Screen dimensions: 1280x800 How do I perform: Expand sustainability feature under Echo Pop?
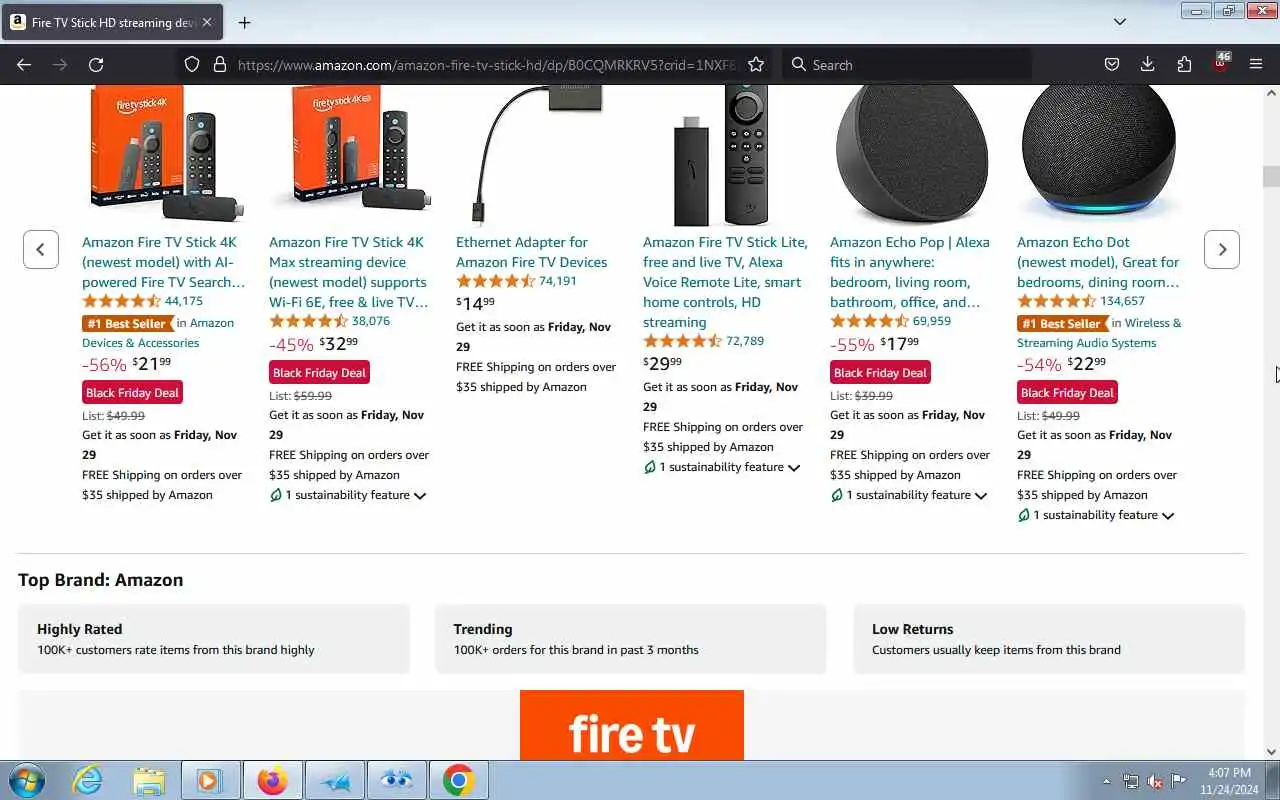[x=910, y=495]
